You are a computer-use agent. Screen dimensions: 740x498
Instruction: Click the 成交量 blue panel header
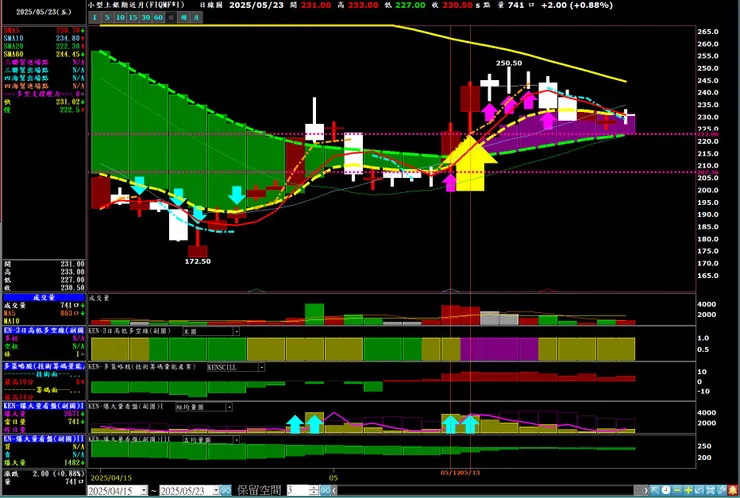pyautogui.click(x=44, y=297)
